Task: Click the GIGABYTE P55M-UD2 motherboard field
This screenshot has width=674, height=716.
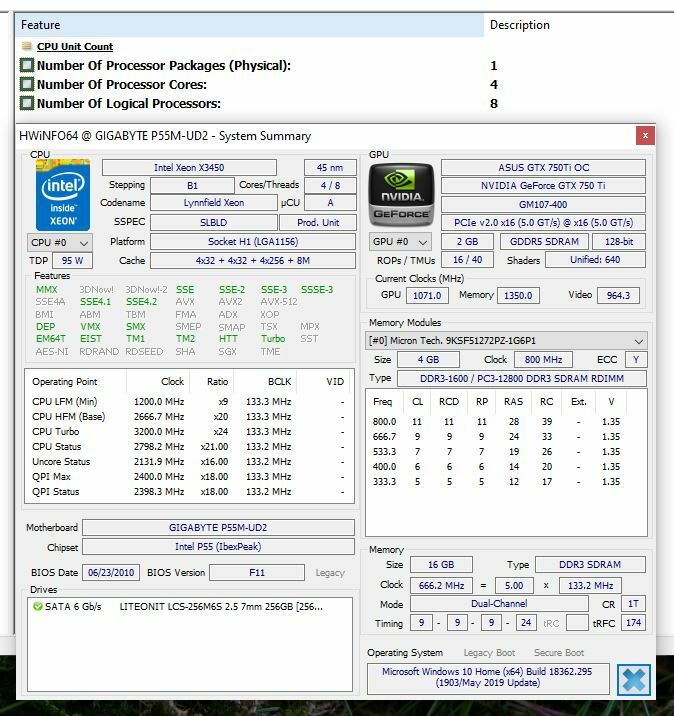Action: pyautogui.click(x=218, y=527)
